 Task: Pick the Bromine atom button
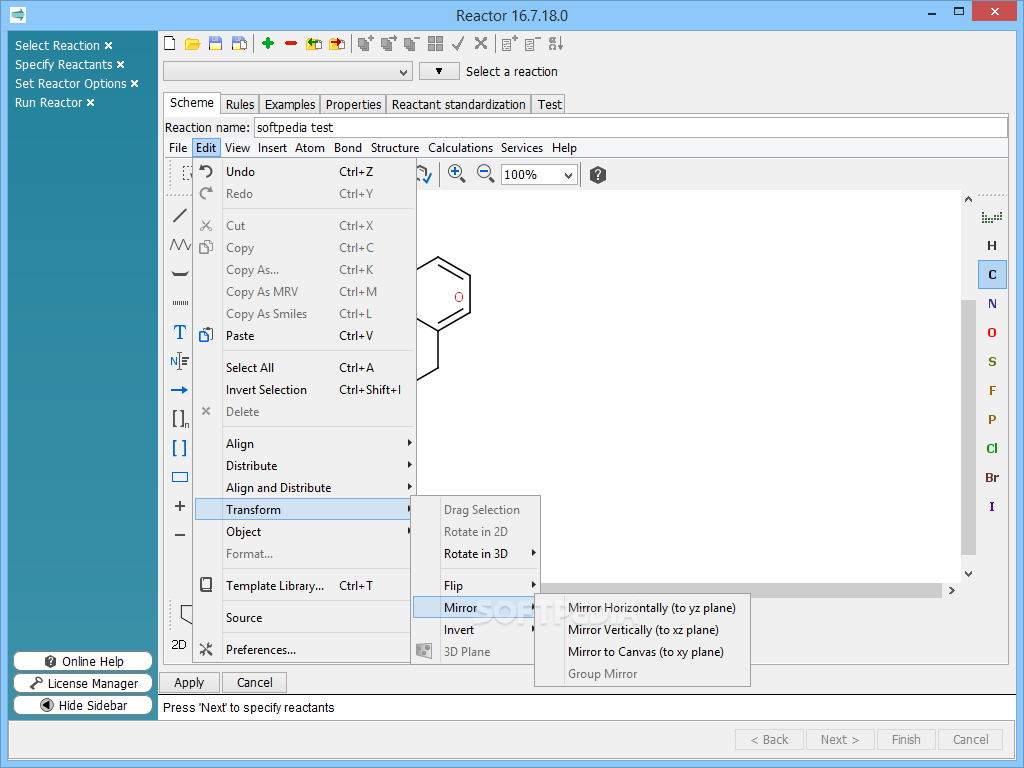(992, 477)
